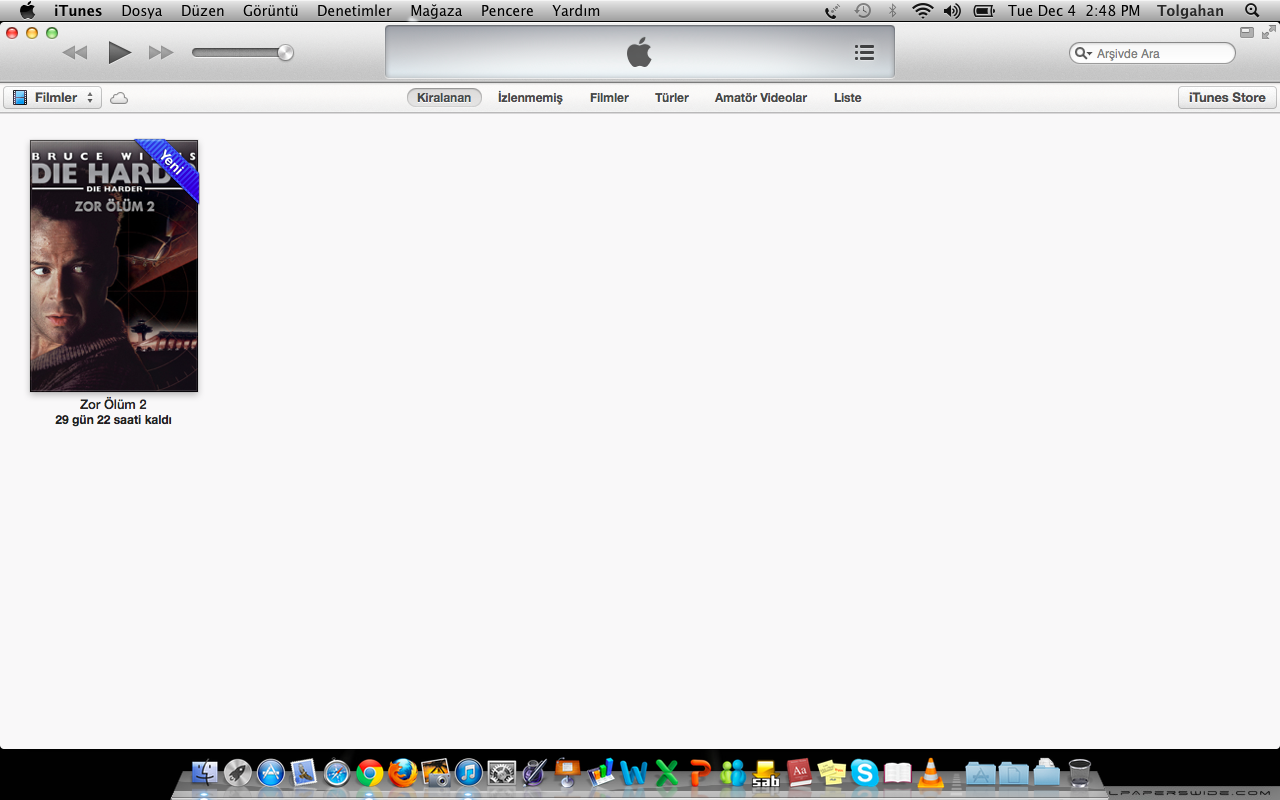
Task: Open the Trash in the Dock
Action: pos(1080,772)
